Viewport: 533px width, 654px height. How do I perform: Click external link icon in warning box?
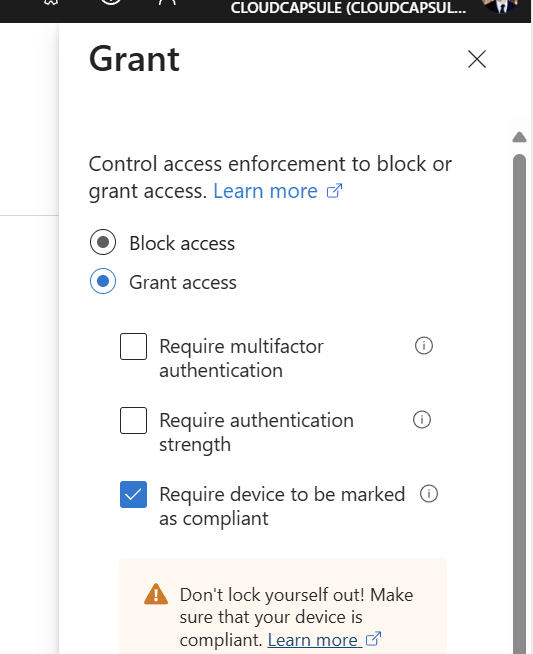coord(373,639)
